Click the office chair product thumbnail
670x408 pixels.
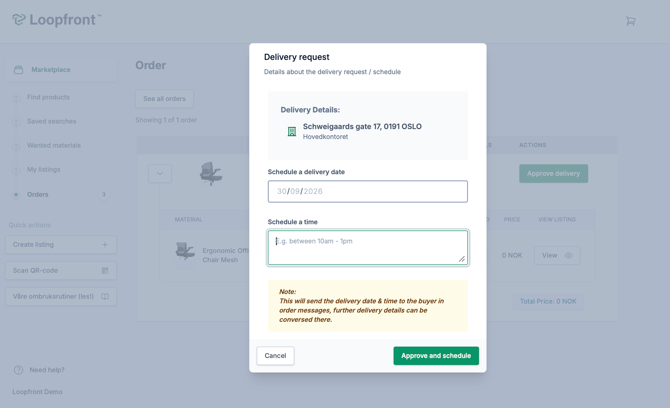211,173
